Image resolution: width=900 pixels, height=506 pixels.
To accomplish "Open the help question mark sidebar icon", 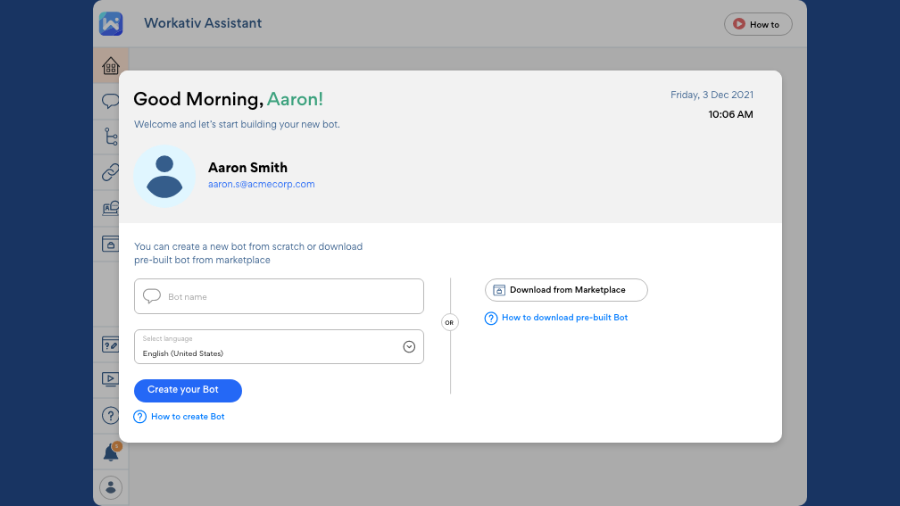I will (111, 415).
